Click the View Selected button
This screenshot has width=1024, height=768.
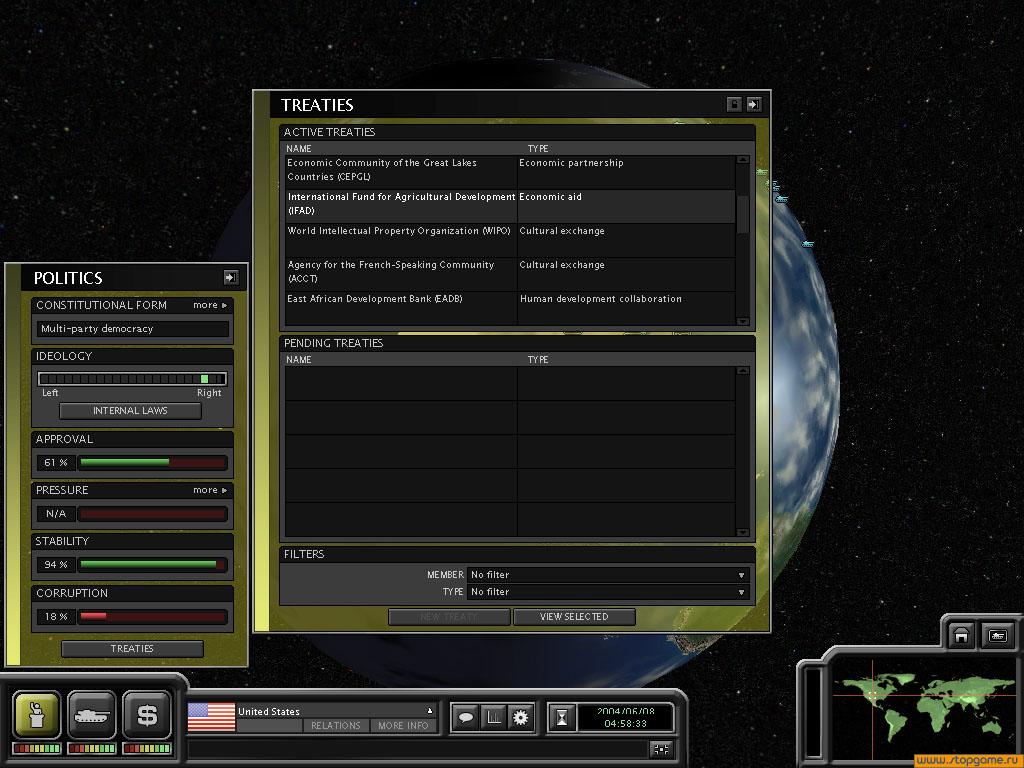574,617
